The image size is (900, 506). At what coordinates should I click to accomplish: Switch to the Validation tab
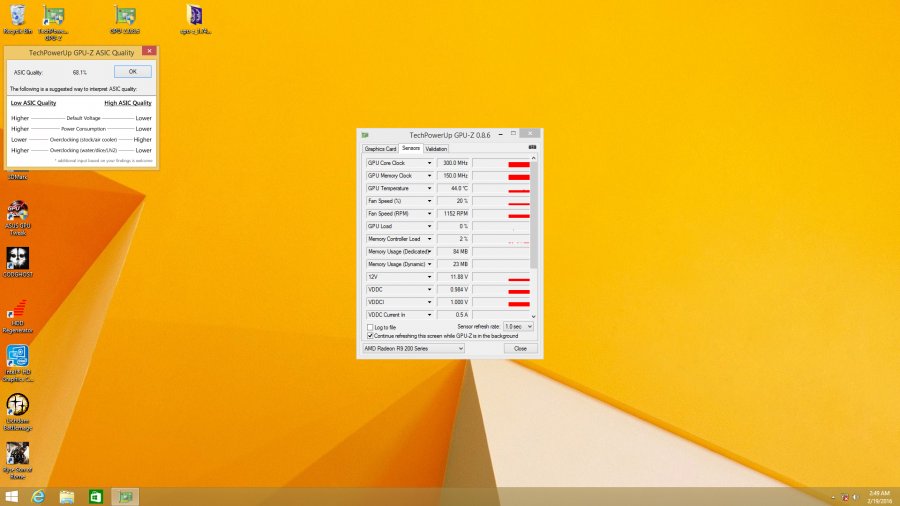point(436,149)
